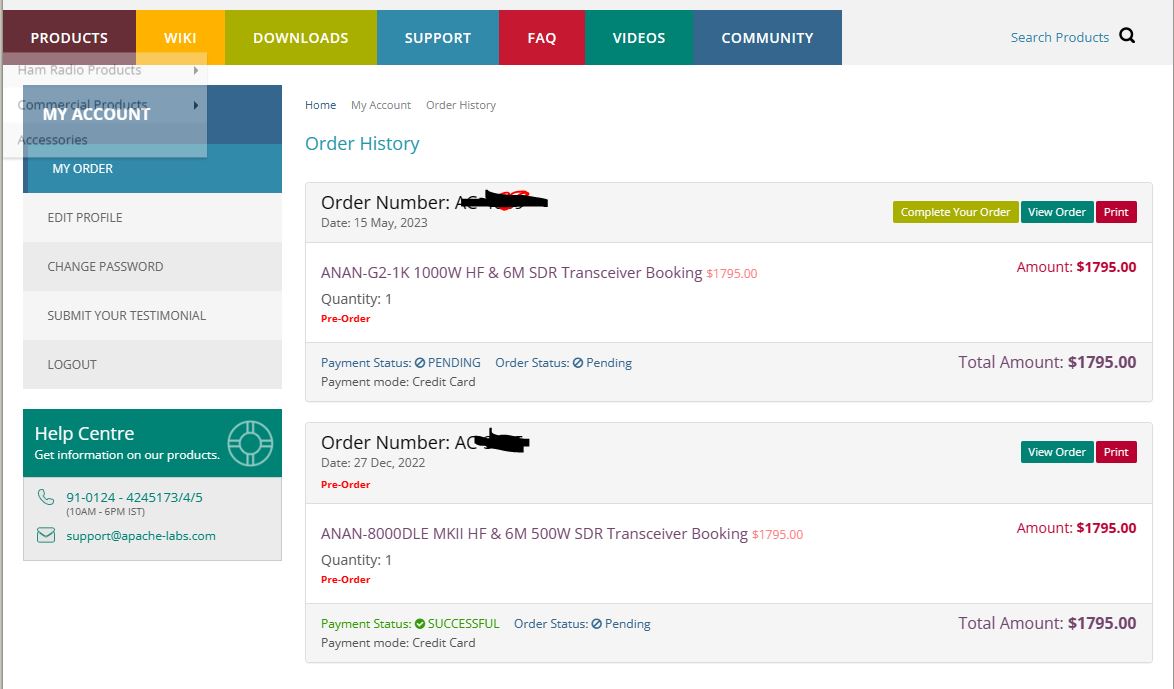Click 'Total Amount: $1795.00' of first order
The width and height of the screenshot is (1174, 689).
coord(1047,362)
